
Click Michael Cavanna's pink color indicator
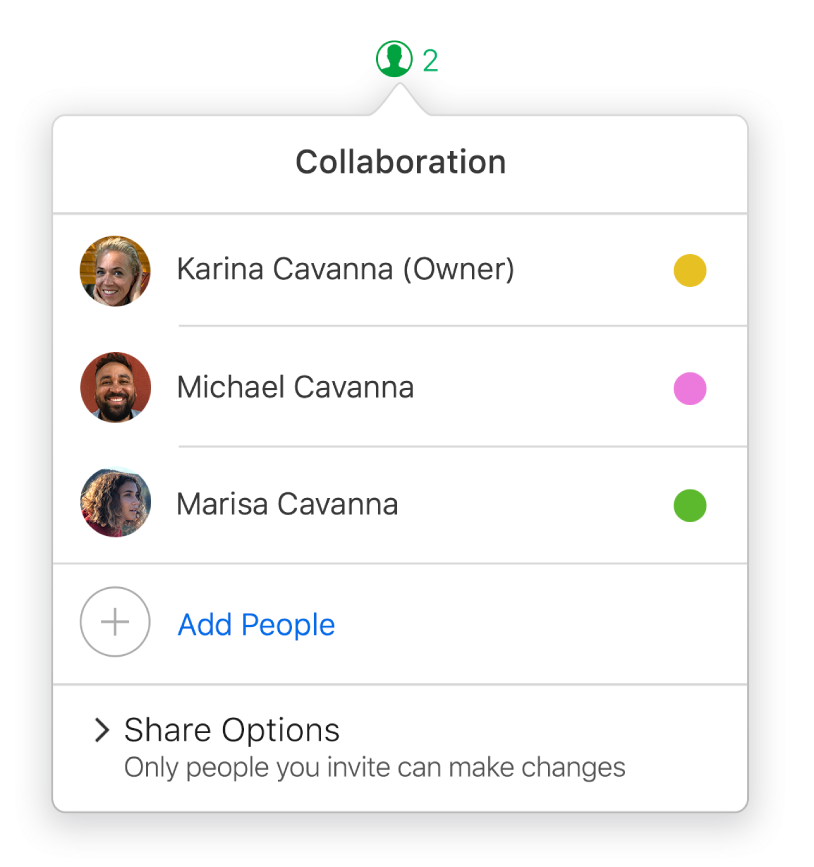[689, 388]
